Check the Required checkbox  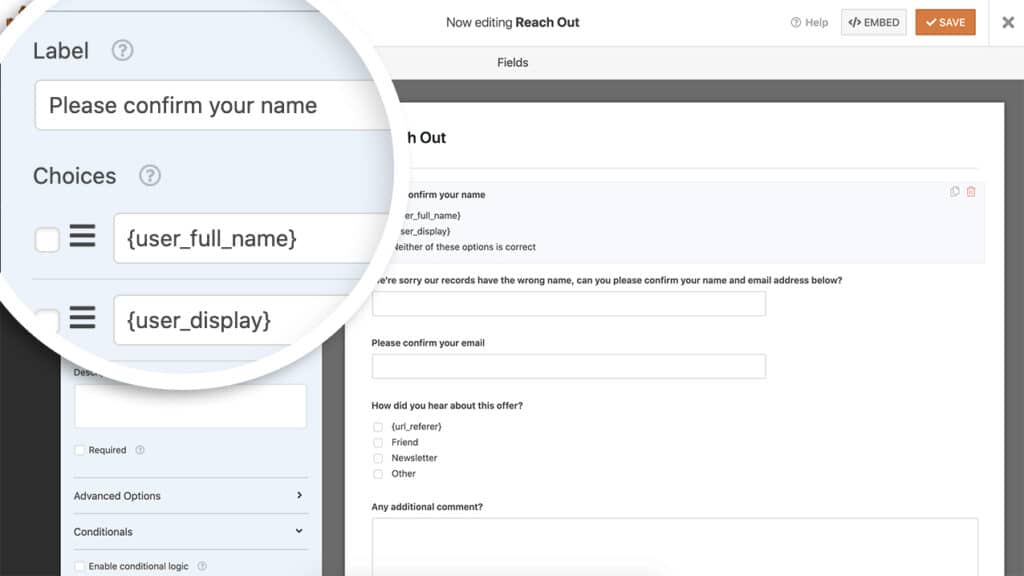[x=80, y=450]
